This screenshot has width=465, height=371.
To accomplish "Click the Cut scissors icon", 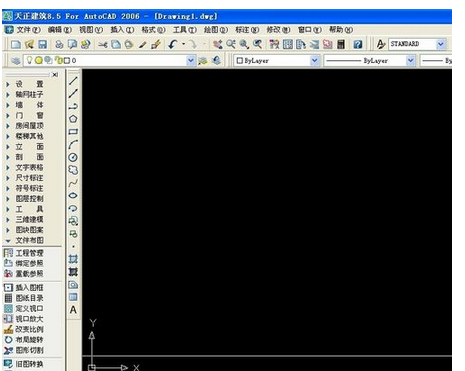I will (x=102, y=44).
